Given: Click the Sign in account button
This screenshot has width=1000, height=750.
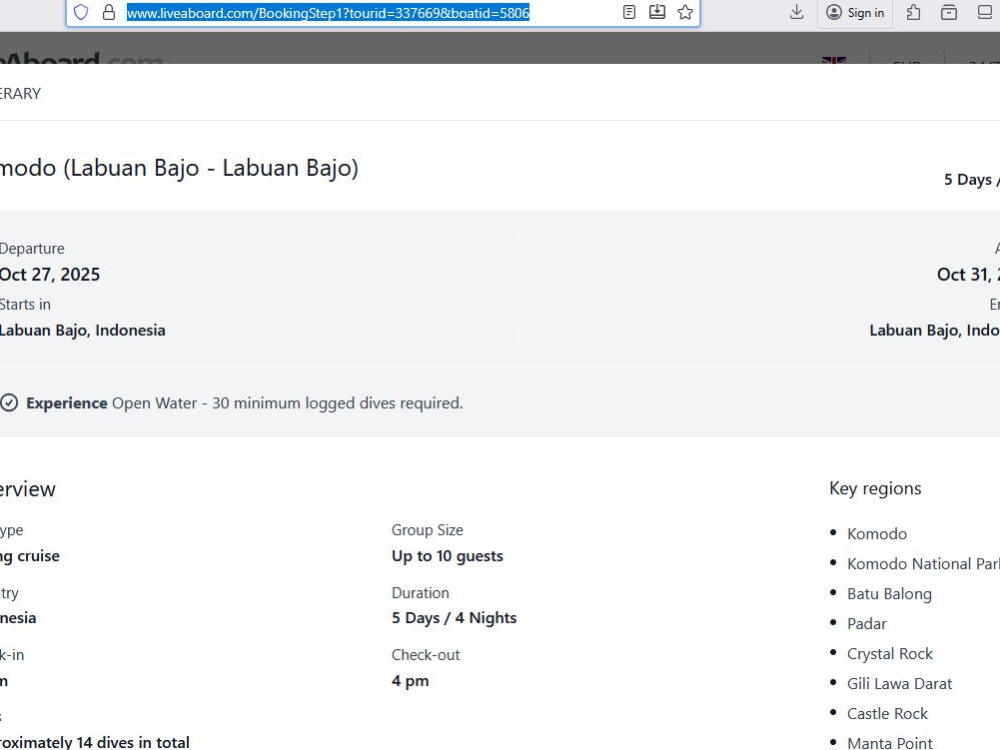Looking at the screenshot, I should click(x=855, y=13).
